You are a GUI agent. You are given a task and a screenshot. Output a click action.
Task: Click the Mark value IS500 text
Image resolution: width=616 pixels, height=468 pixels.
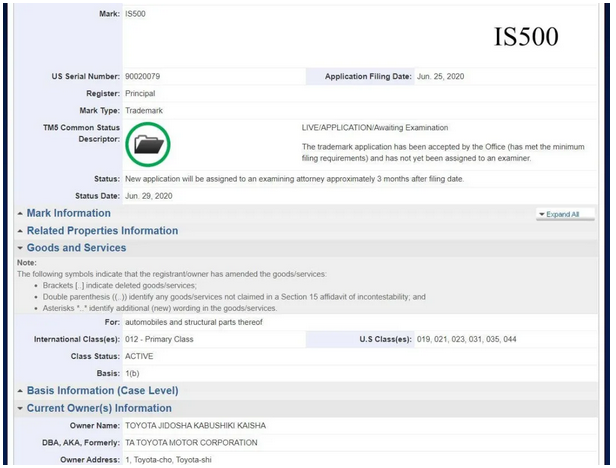tap(135, 14)
